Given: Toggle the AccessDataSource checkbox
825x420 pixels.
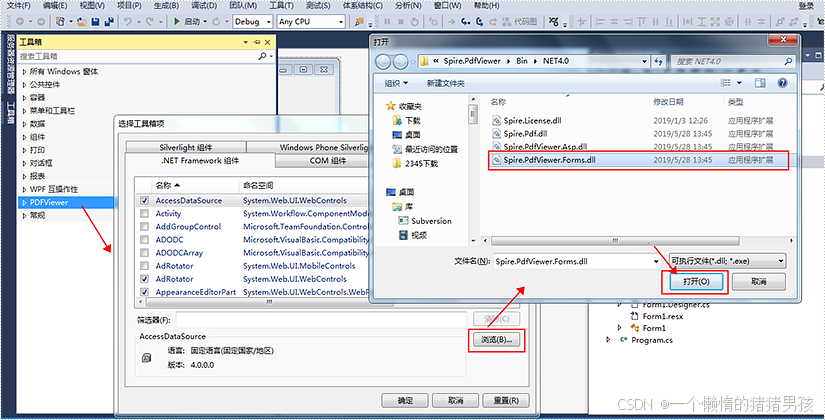Looking at the screenshot, I should 144,201.
